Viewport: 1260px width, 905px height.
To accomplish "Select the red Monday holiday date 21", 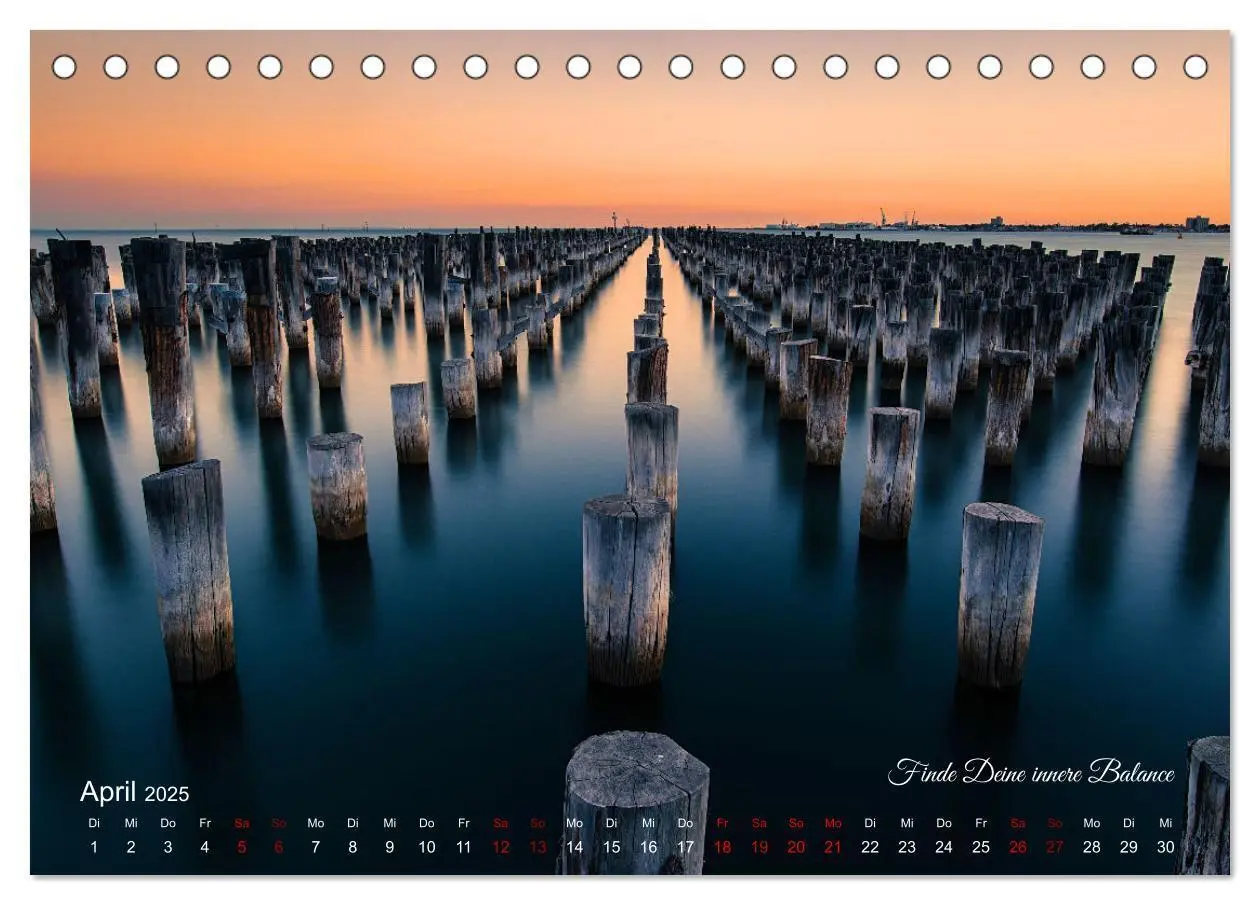I will click(833, 847).
